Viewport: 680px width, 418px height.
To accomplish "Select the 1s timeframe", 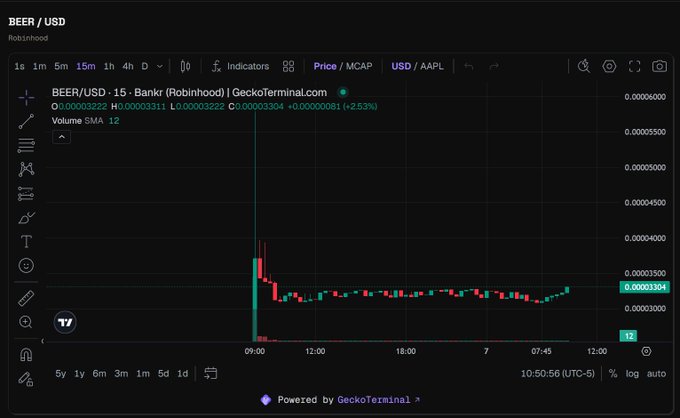I will [x=20, y=66].
